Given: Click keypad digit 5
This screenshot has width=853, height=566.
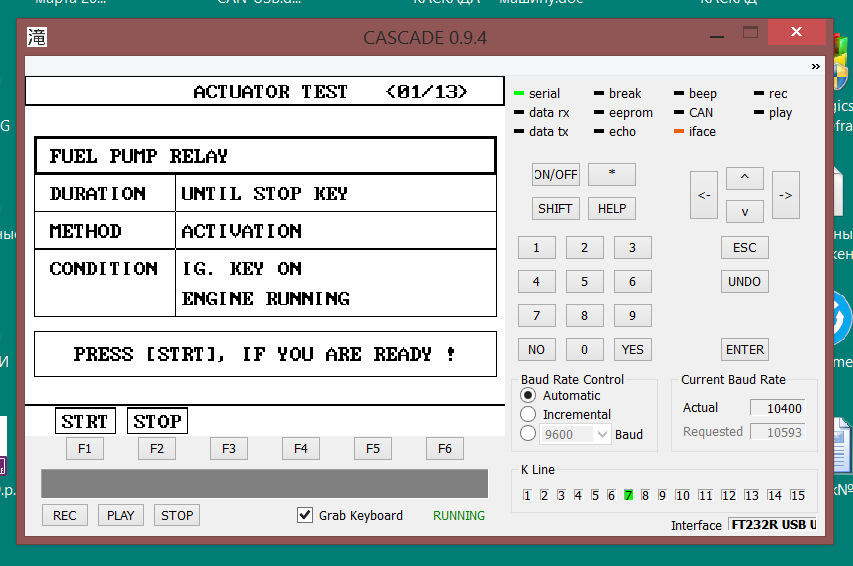Looking at the screenshot, I should coord(584,281).
